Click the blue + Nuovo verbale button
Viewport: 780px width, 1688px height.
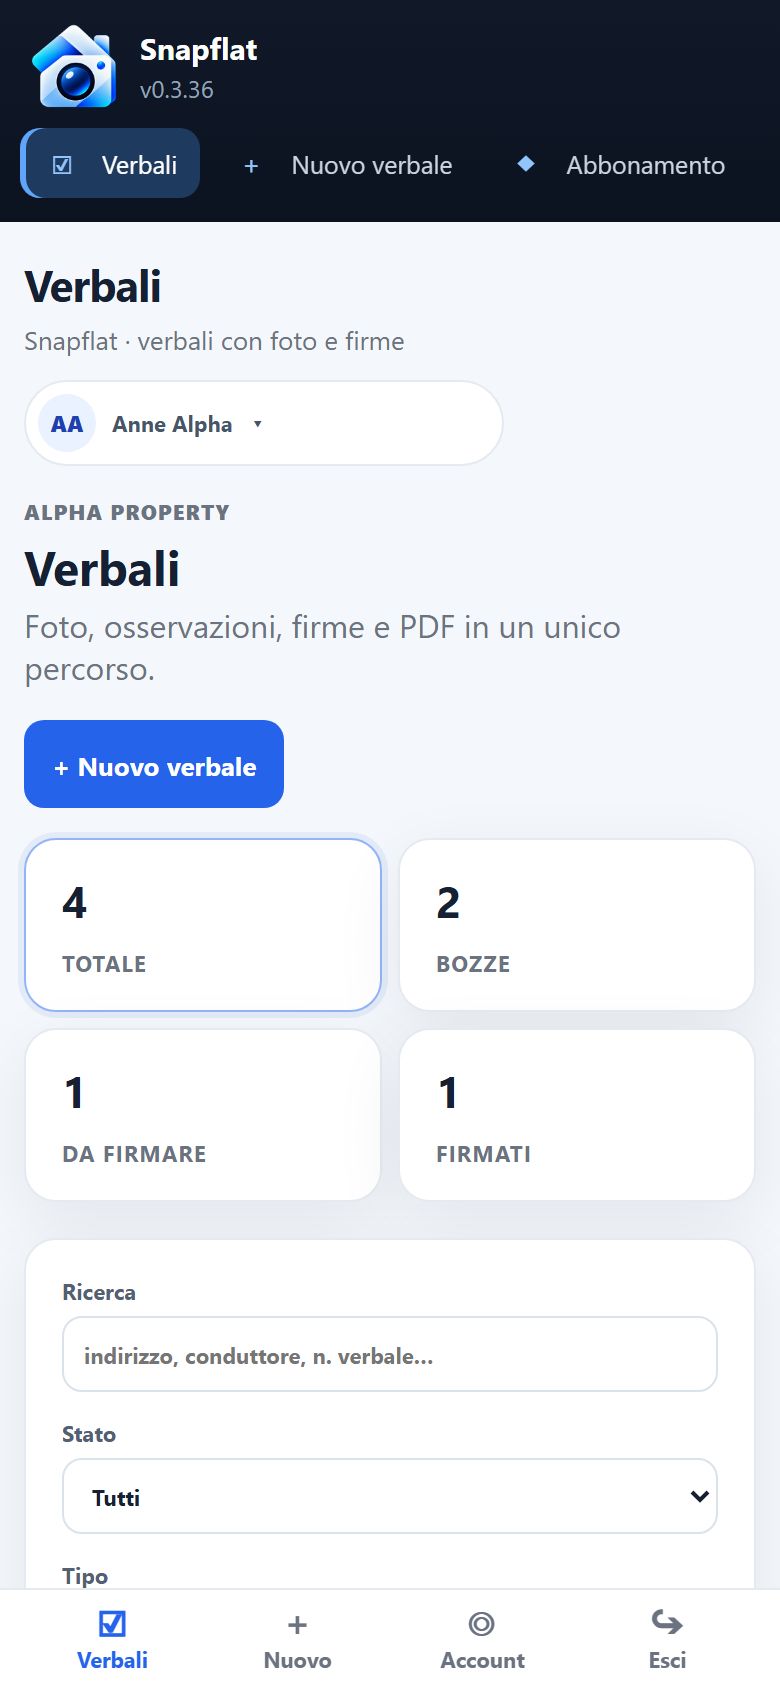point(154,764)
